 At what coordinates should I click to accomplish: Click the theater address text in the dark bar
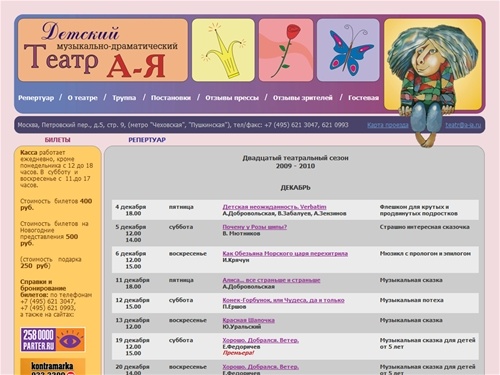coord(183,125)
